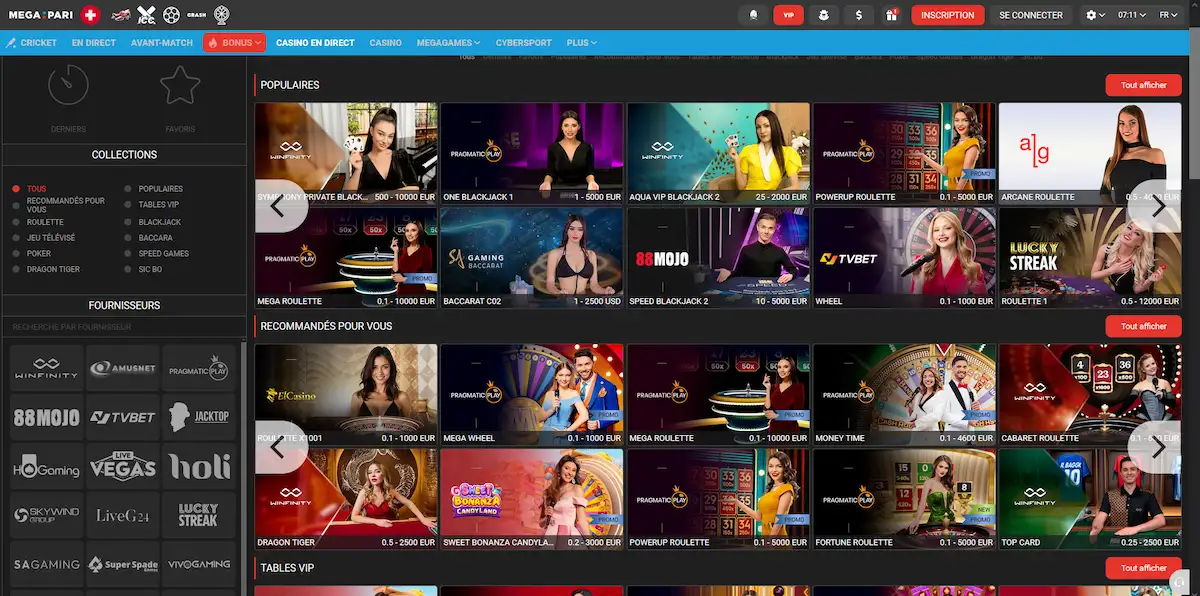This screenshot has width=1200, height=596.
Task: Focus the Recherche par fournisseur field
Action: pyautogui.click(x=124, y=327)
